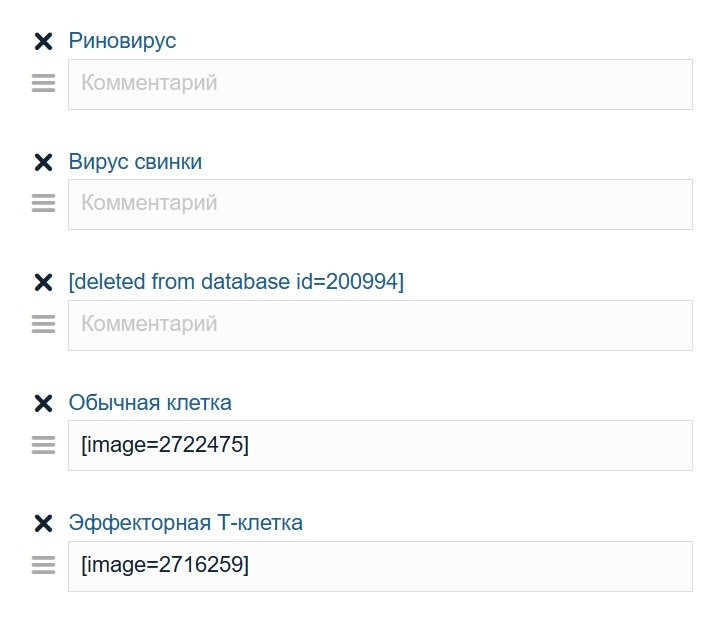Open the Обычная клетка link

coord(150,403)
